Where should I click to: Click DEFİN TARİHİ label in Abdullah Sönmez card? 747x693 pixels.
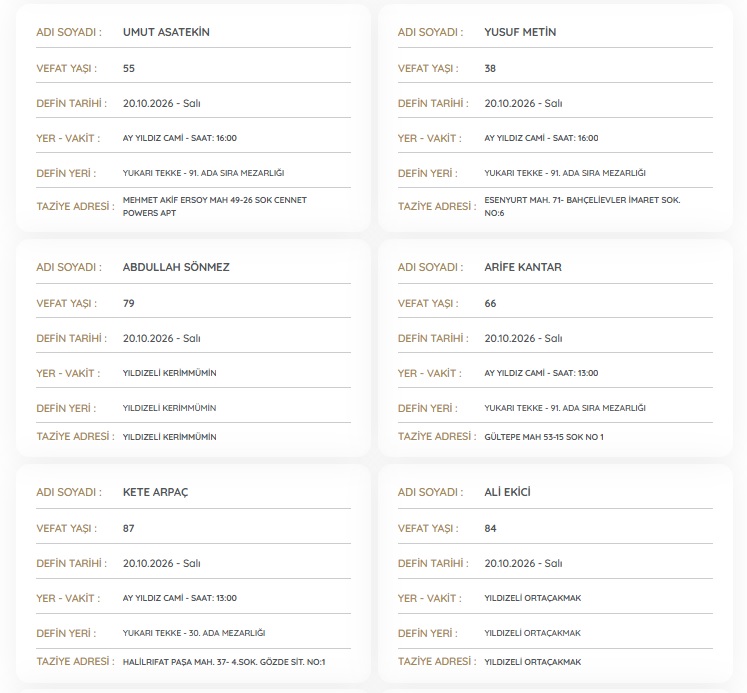click(x=71, y=338)
